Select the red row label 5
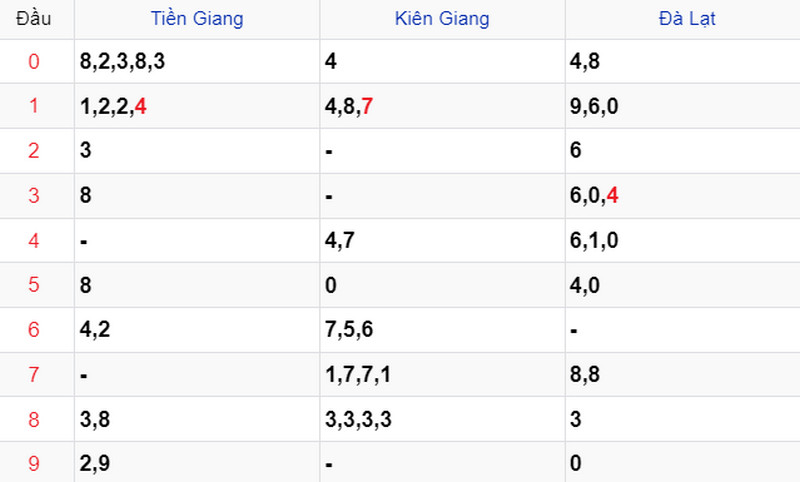 34,285
